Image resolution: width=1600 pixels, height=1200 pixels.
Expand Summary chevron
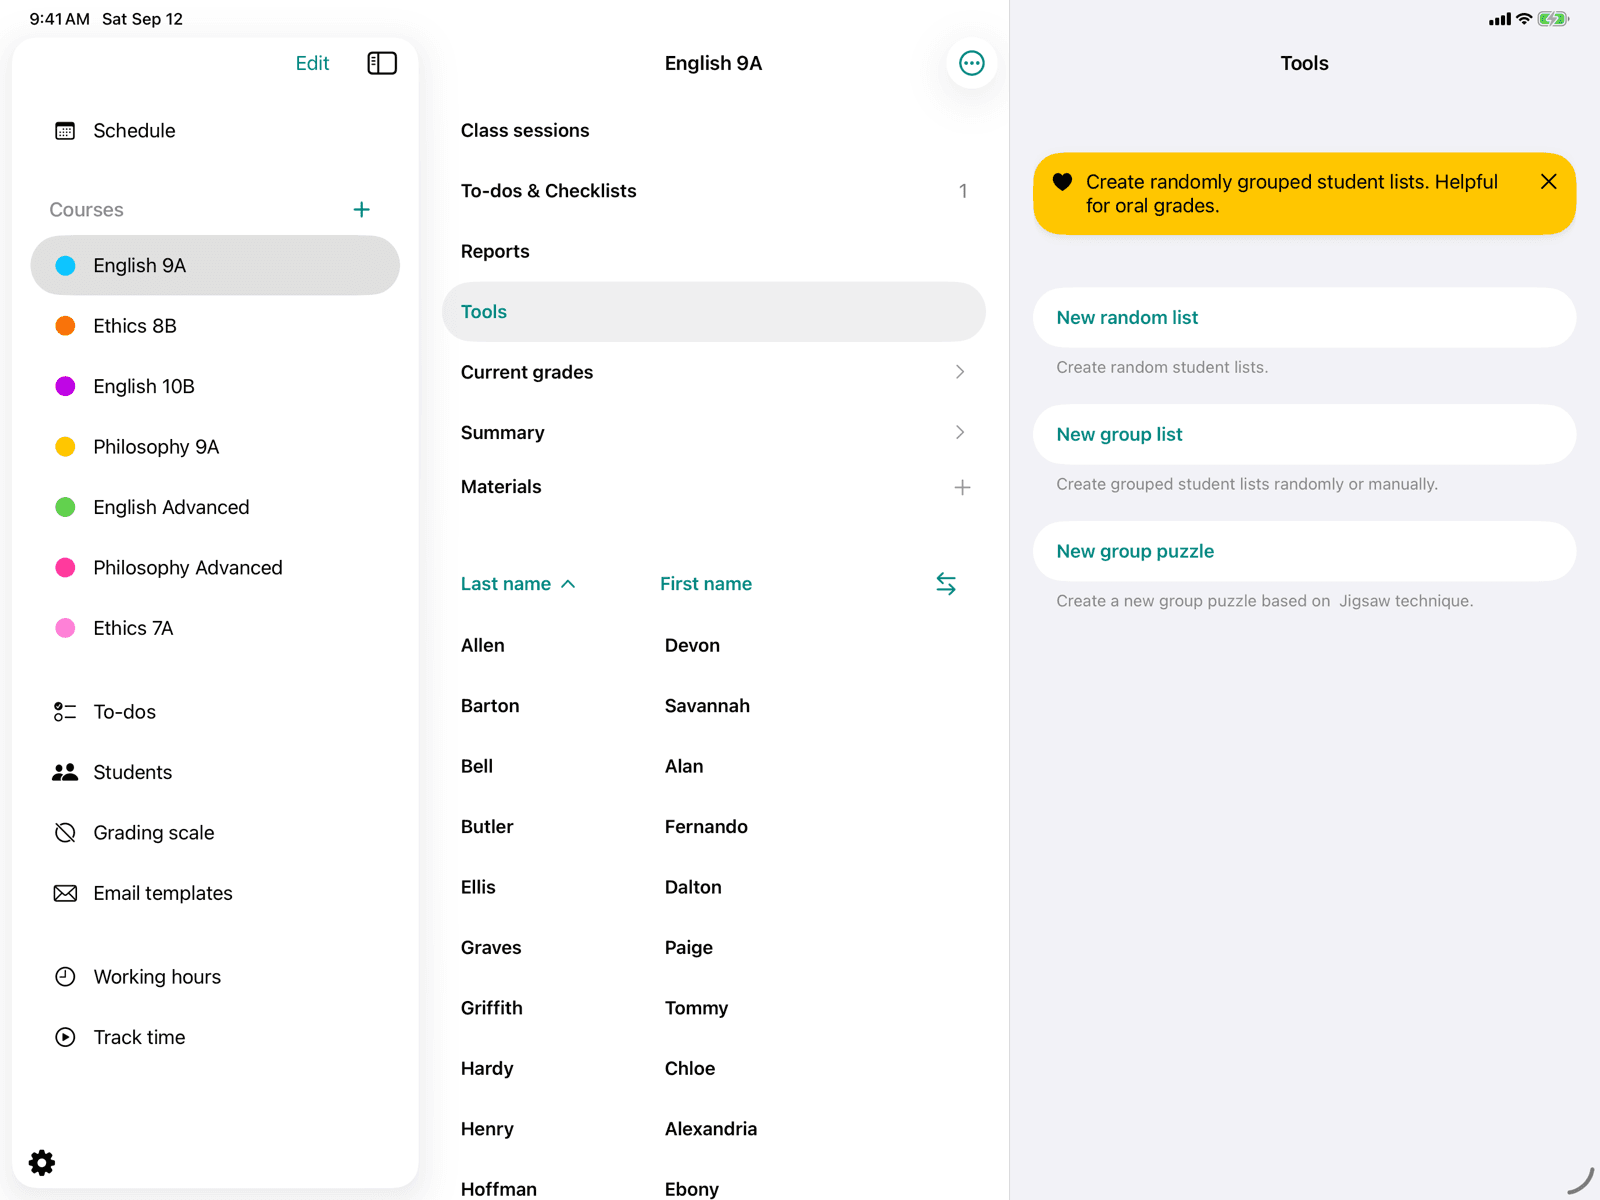(x=960, y=432)
